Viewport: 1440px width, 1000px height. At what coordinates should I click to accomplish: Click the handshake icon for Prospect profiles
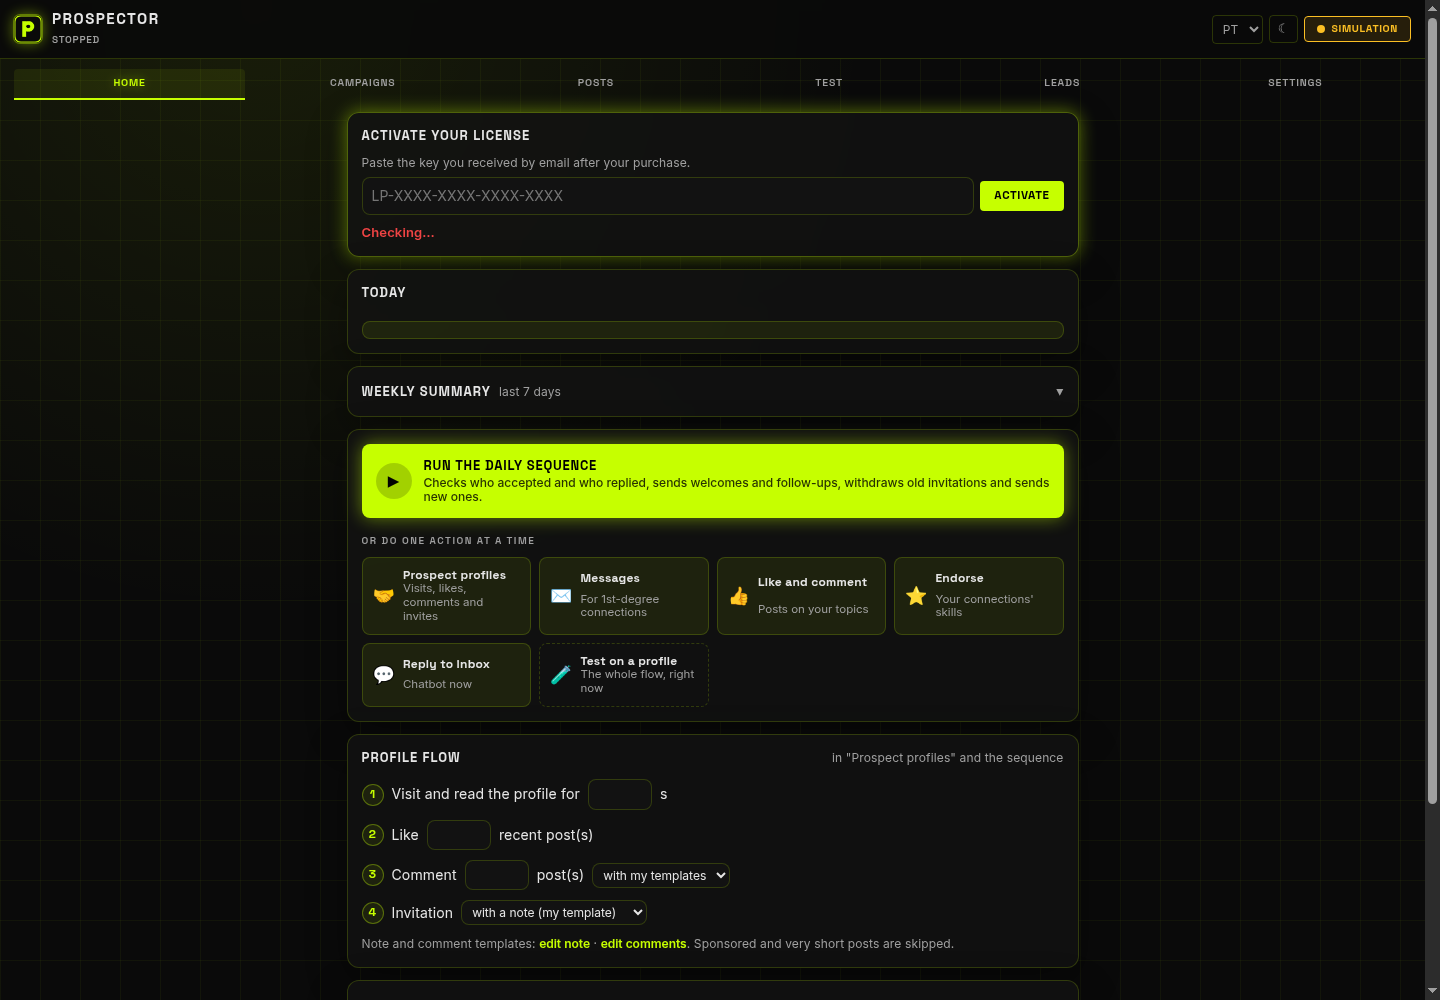click(x=383, y=596)
